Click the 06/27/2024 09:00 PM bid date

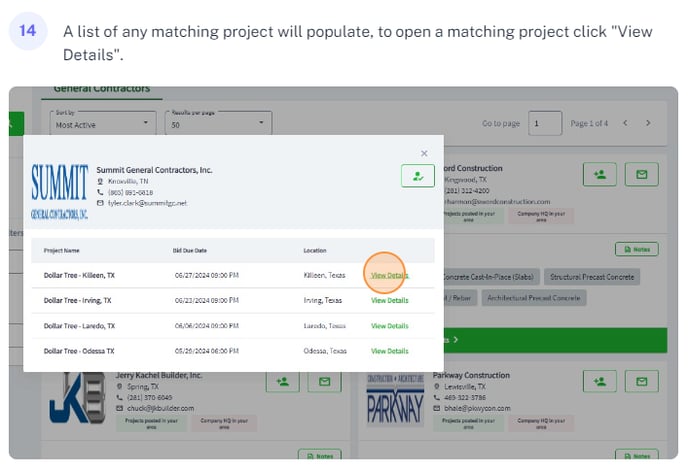pyautogui.click(x=207, y=276)
